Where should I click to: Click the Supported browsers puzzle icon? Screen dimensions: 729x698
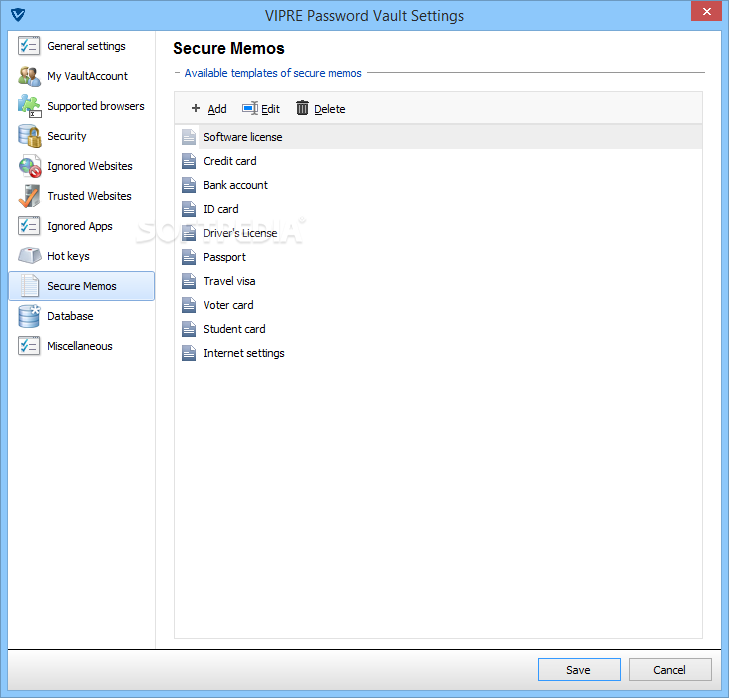(x=29, y=106)
